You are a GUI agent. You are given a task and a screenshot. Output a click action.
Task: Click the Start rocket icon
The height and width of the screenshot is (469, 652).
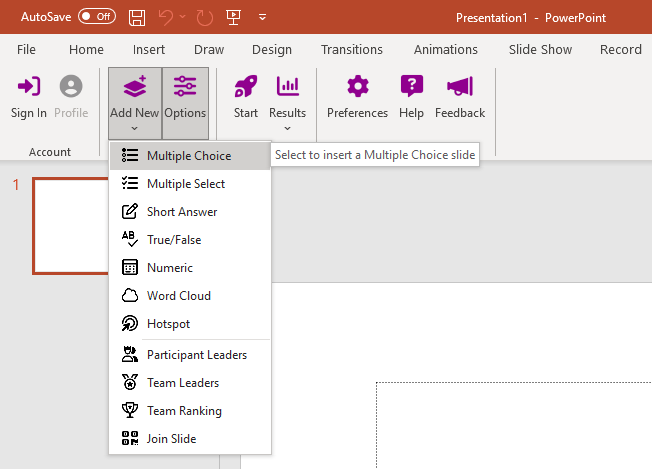246,86
